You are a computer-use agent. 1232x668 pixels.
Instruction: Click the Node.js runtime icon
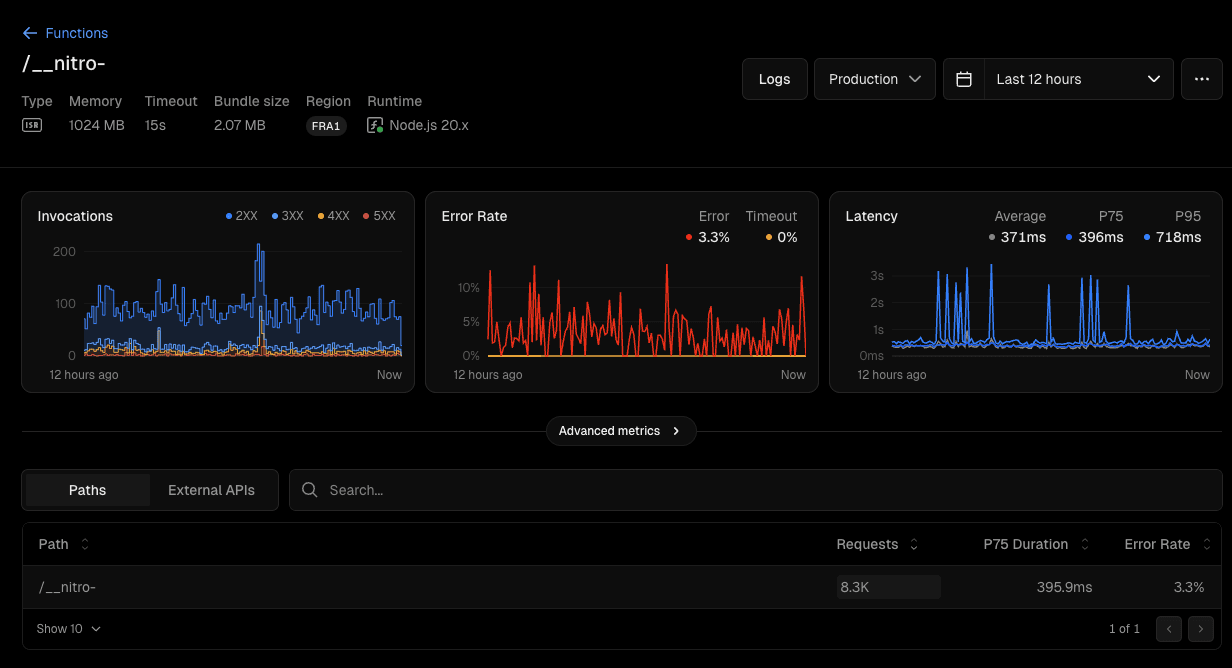click(375, 125)
